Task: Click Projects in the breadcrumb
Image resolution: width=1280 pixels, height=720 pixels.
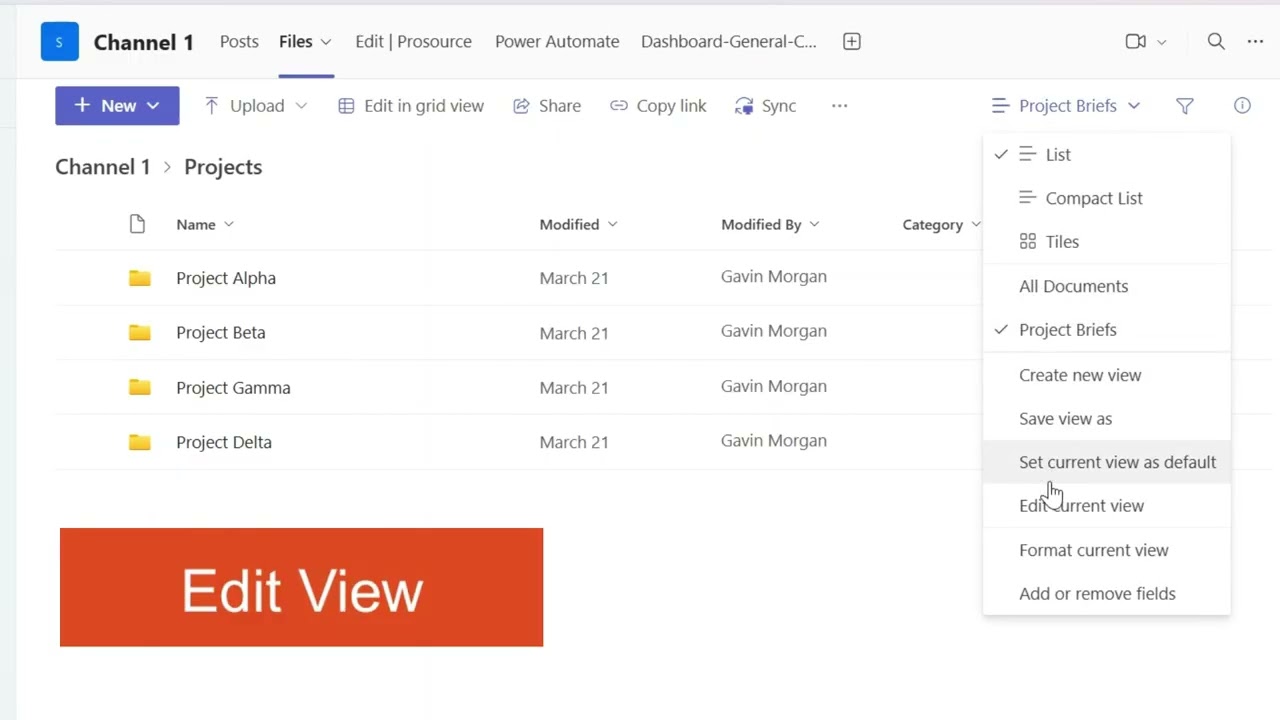Action: point(223,167)
